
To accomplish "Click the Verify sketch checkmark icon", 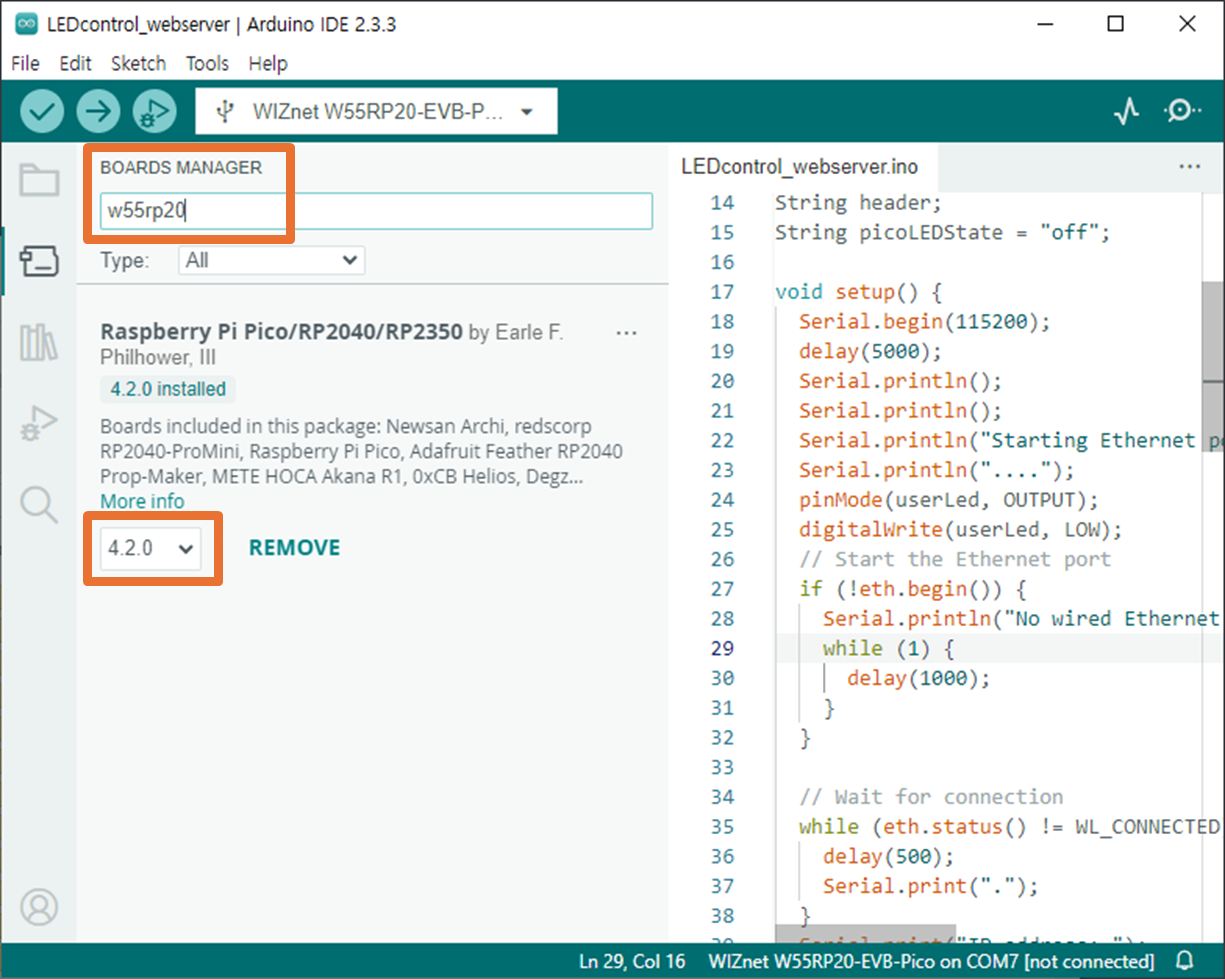I will (x=42, y=111).
